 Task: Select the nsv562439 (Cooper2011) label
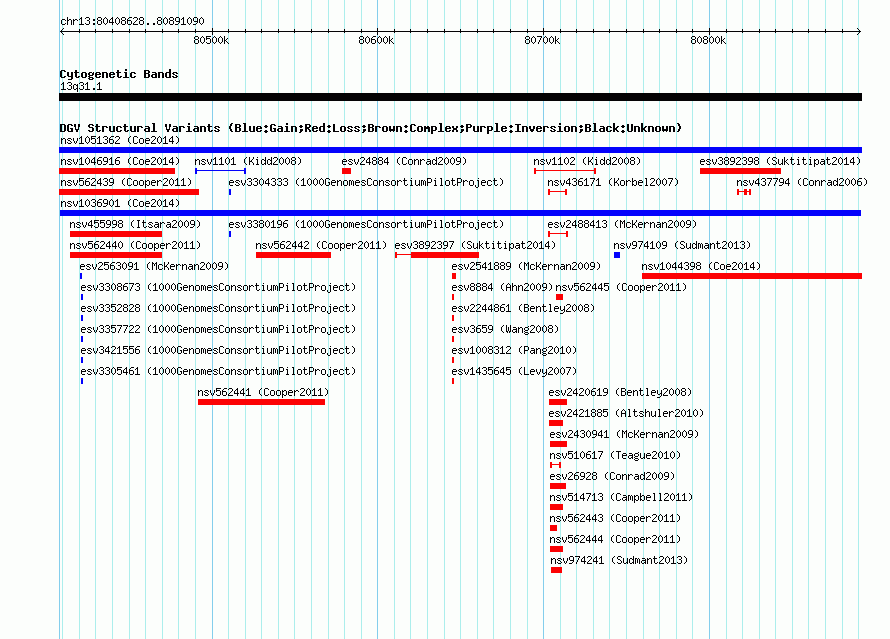coord(126,182)
